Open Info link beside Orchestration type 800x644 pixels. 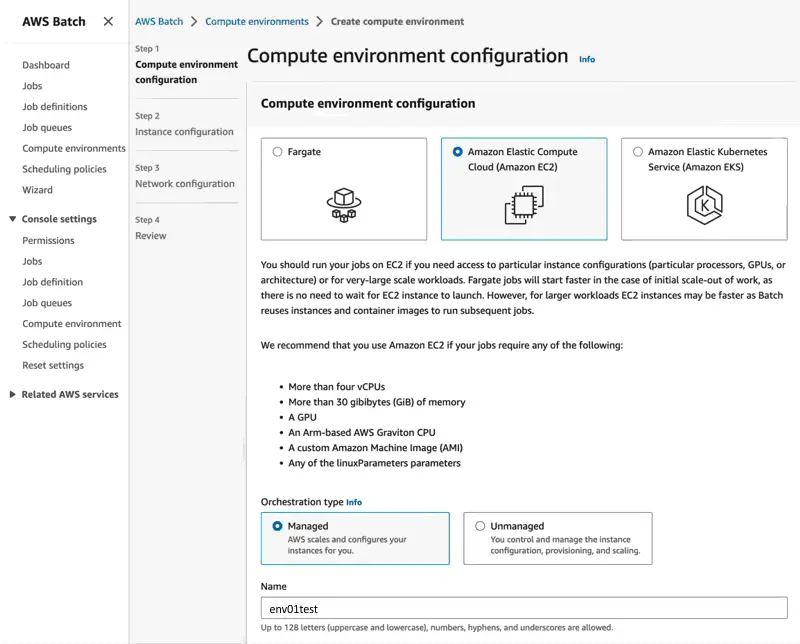tap(354, 502)
